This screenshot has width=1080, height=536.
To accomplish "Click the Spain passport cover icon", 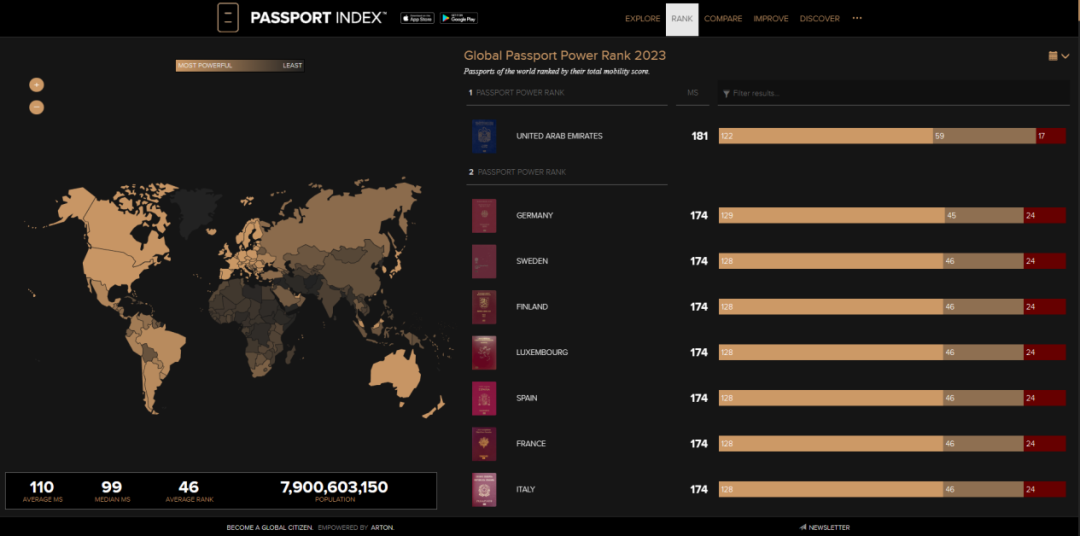I will pos(484,398).
